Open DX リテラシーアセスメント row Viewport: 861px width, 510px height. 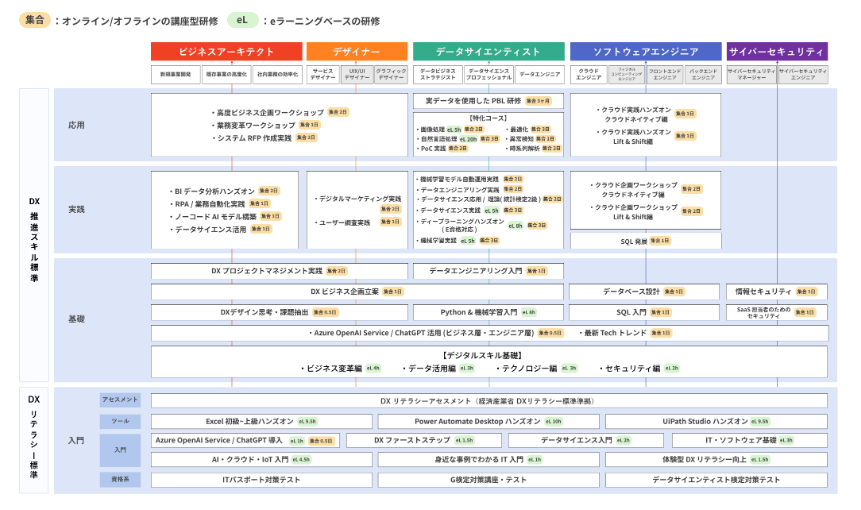[488, 400]
